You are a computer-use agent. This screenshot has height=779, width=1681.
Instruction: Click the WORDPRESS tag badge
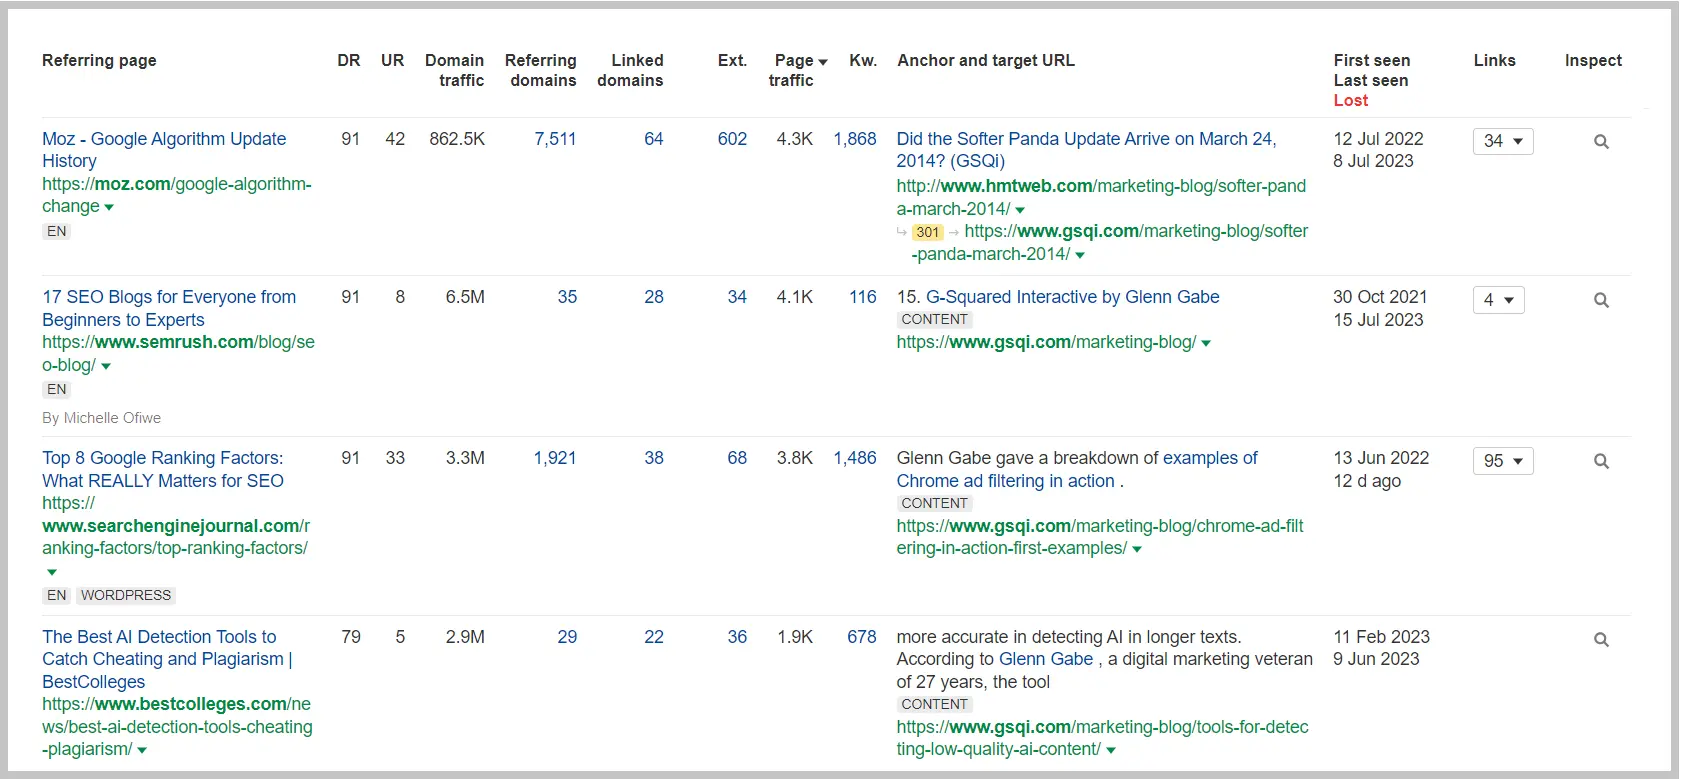[x=126, y=595]
